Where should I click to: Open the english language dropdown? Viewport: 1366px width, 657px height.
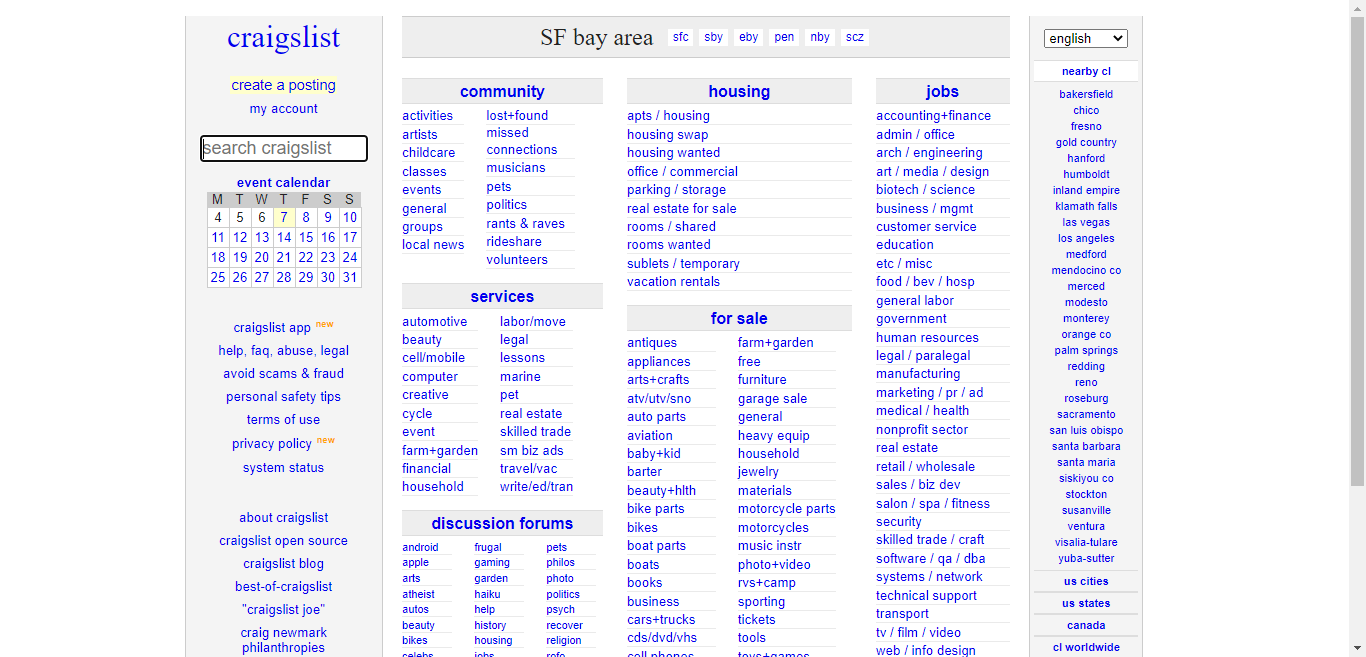coord(1085,39)
